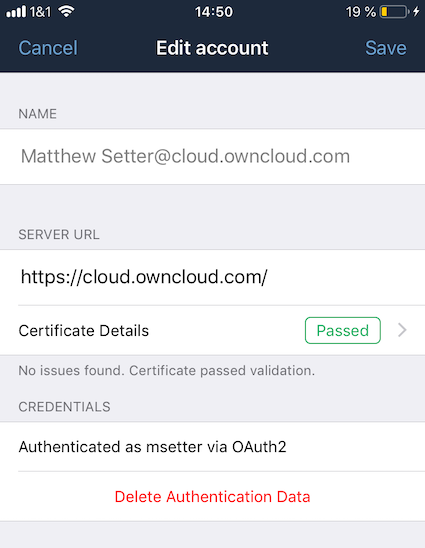Save the edited account

pos(386,48)
